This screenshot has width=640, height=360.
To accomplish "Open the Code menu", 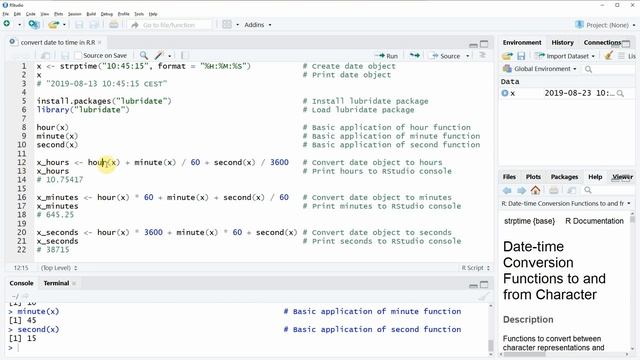I will point(31,14).
